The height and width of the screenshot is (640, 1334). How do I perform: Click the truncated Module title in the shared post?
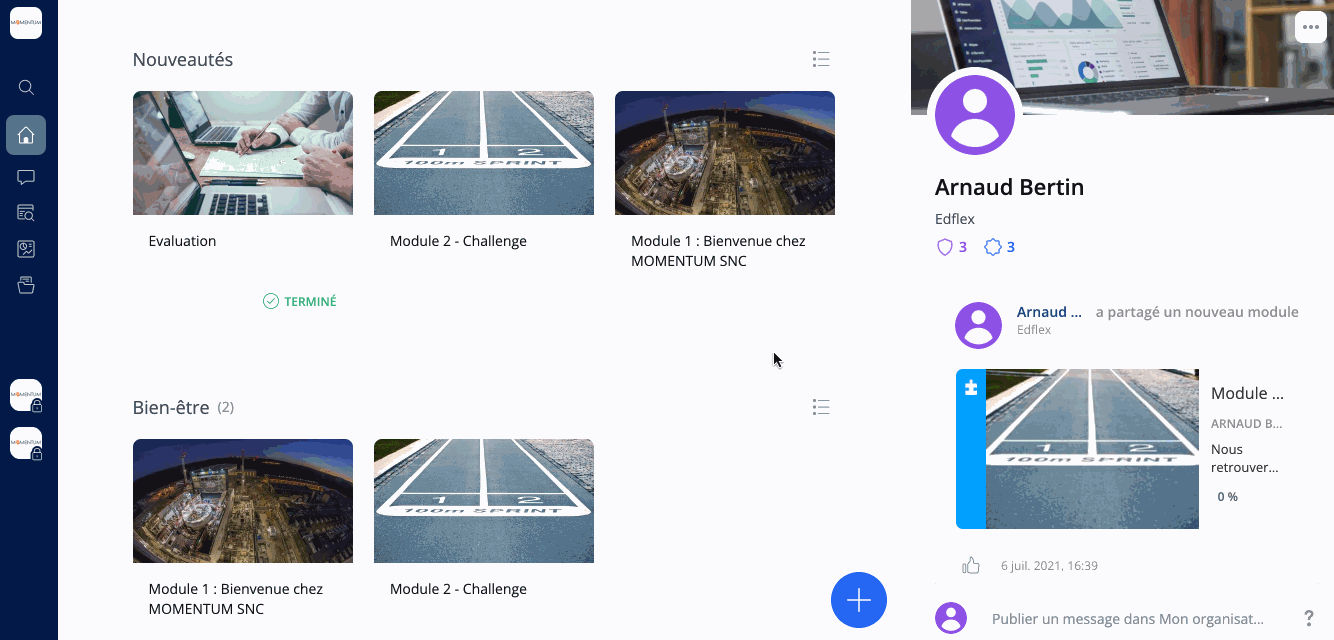click(x=1247, y=393)
